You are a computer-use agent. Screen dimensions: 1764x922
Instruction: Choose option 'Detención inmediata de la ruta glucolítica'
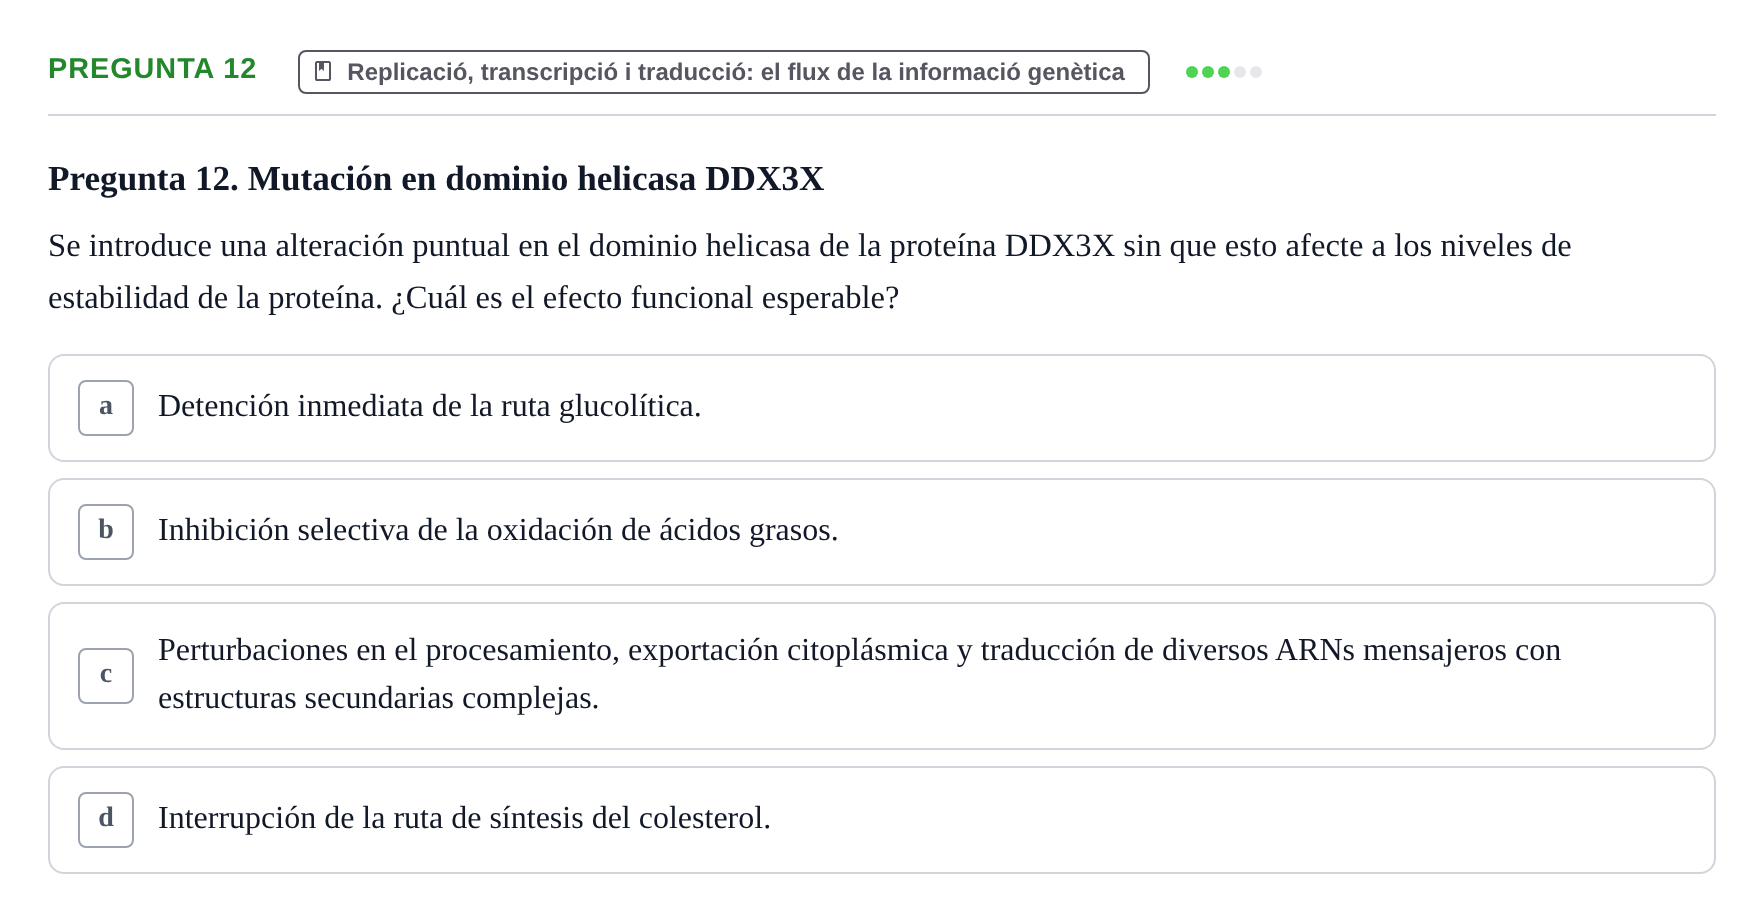[x=882, y=408]
